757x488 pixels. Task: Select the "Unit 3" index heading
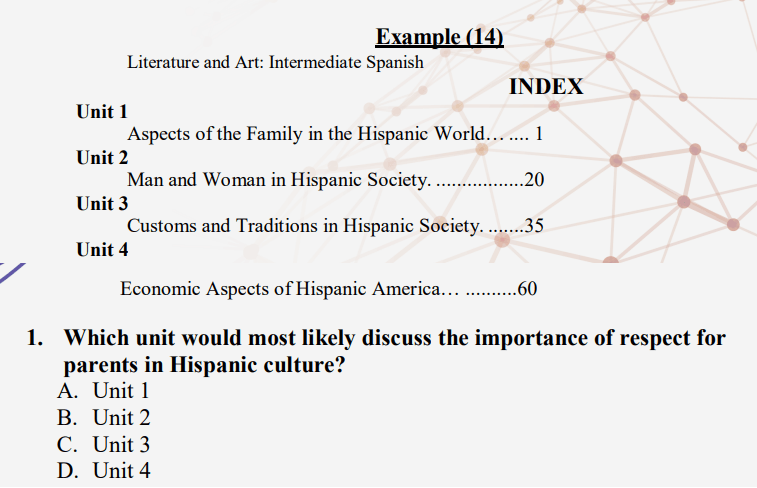tap(102, 203)
